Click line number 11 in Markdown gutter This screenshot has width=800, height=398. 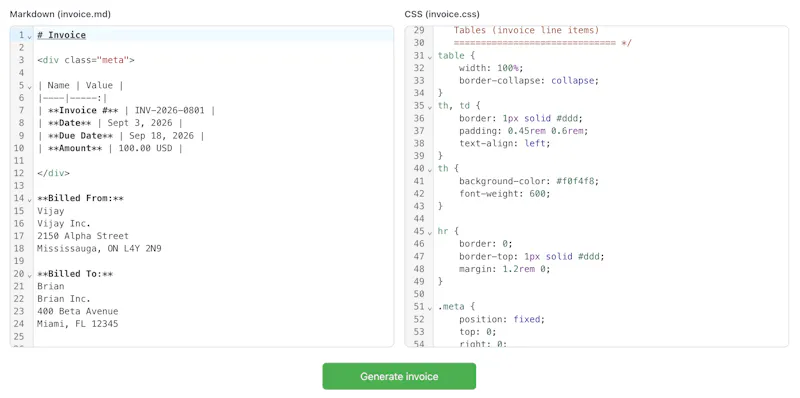coord(19,161)
